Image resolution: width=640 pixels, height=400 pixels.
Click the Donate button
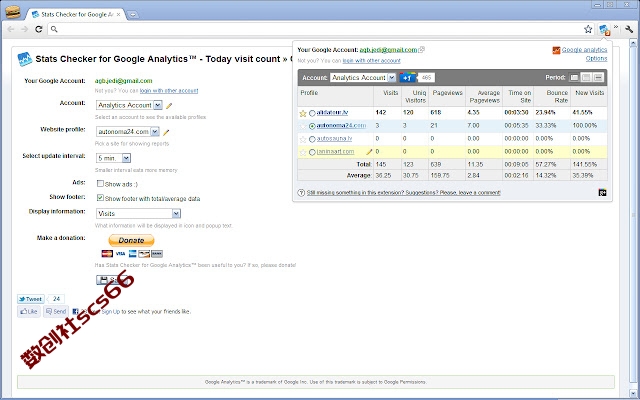point(131,240)
